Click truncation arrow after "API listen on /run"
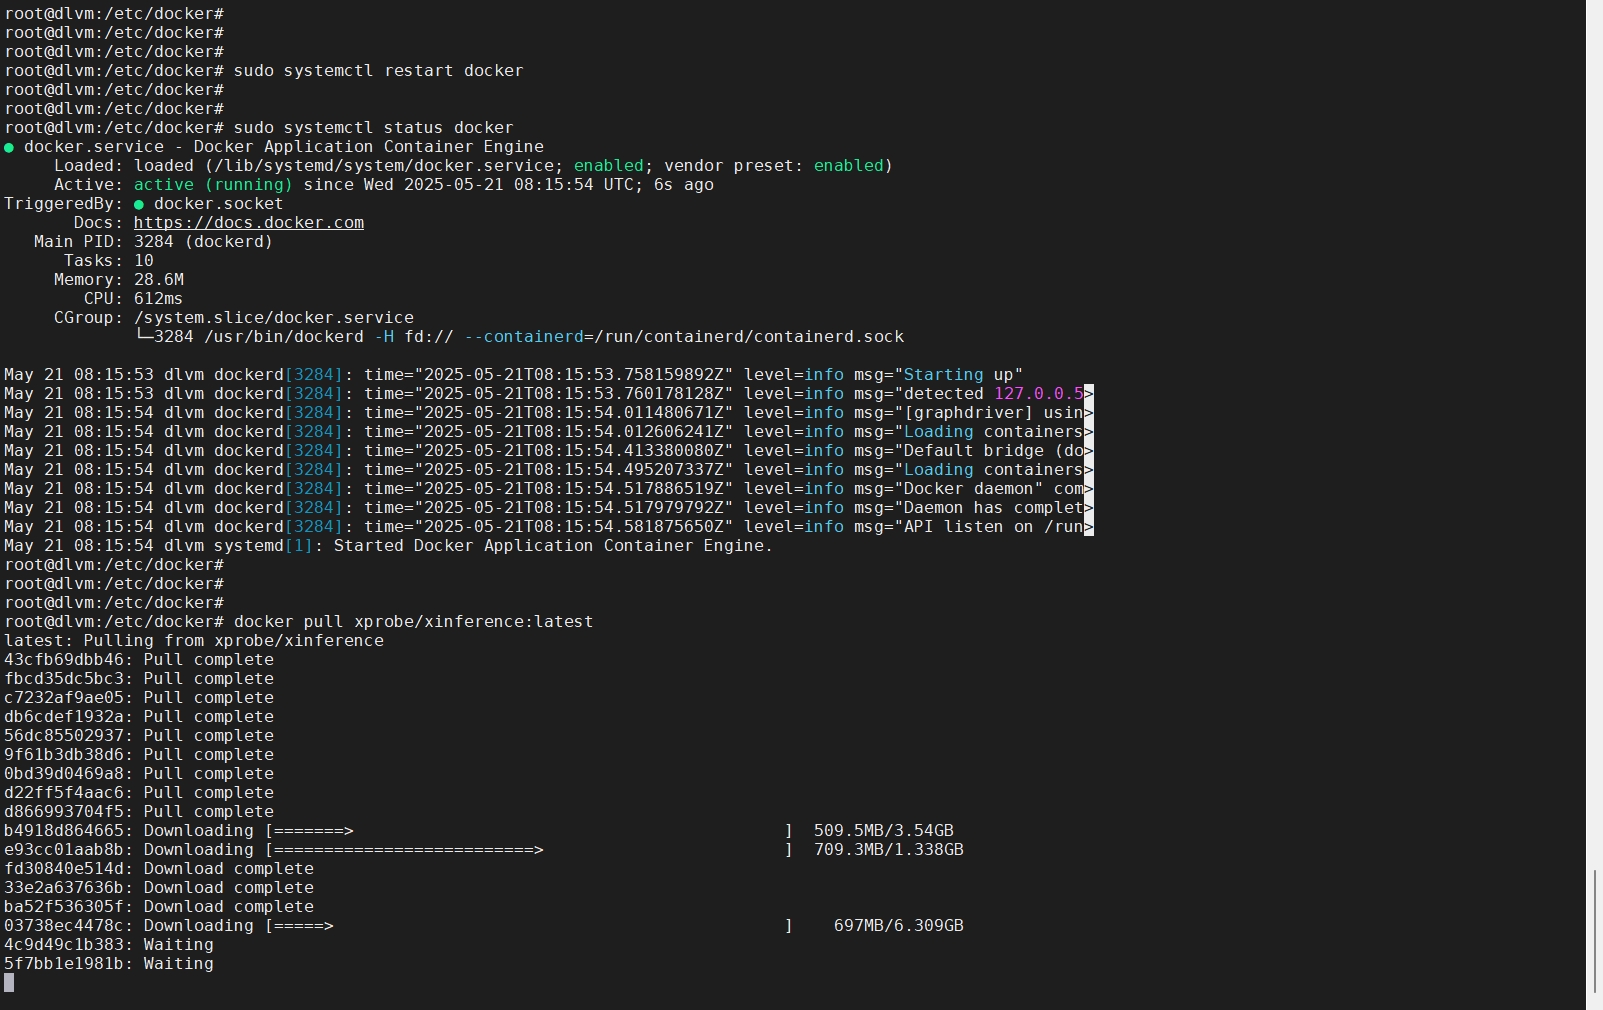1603x1010 pixels. tap(1089, 527)
